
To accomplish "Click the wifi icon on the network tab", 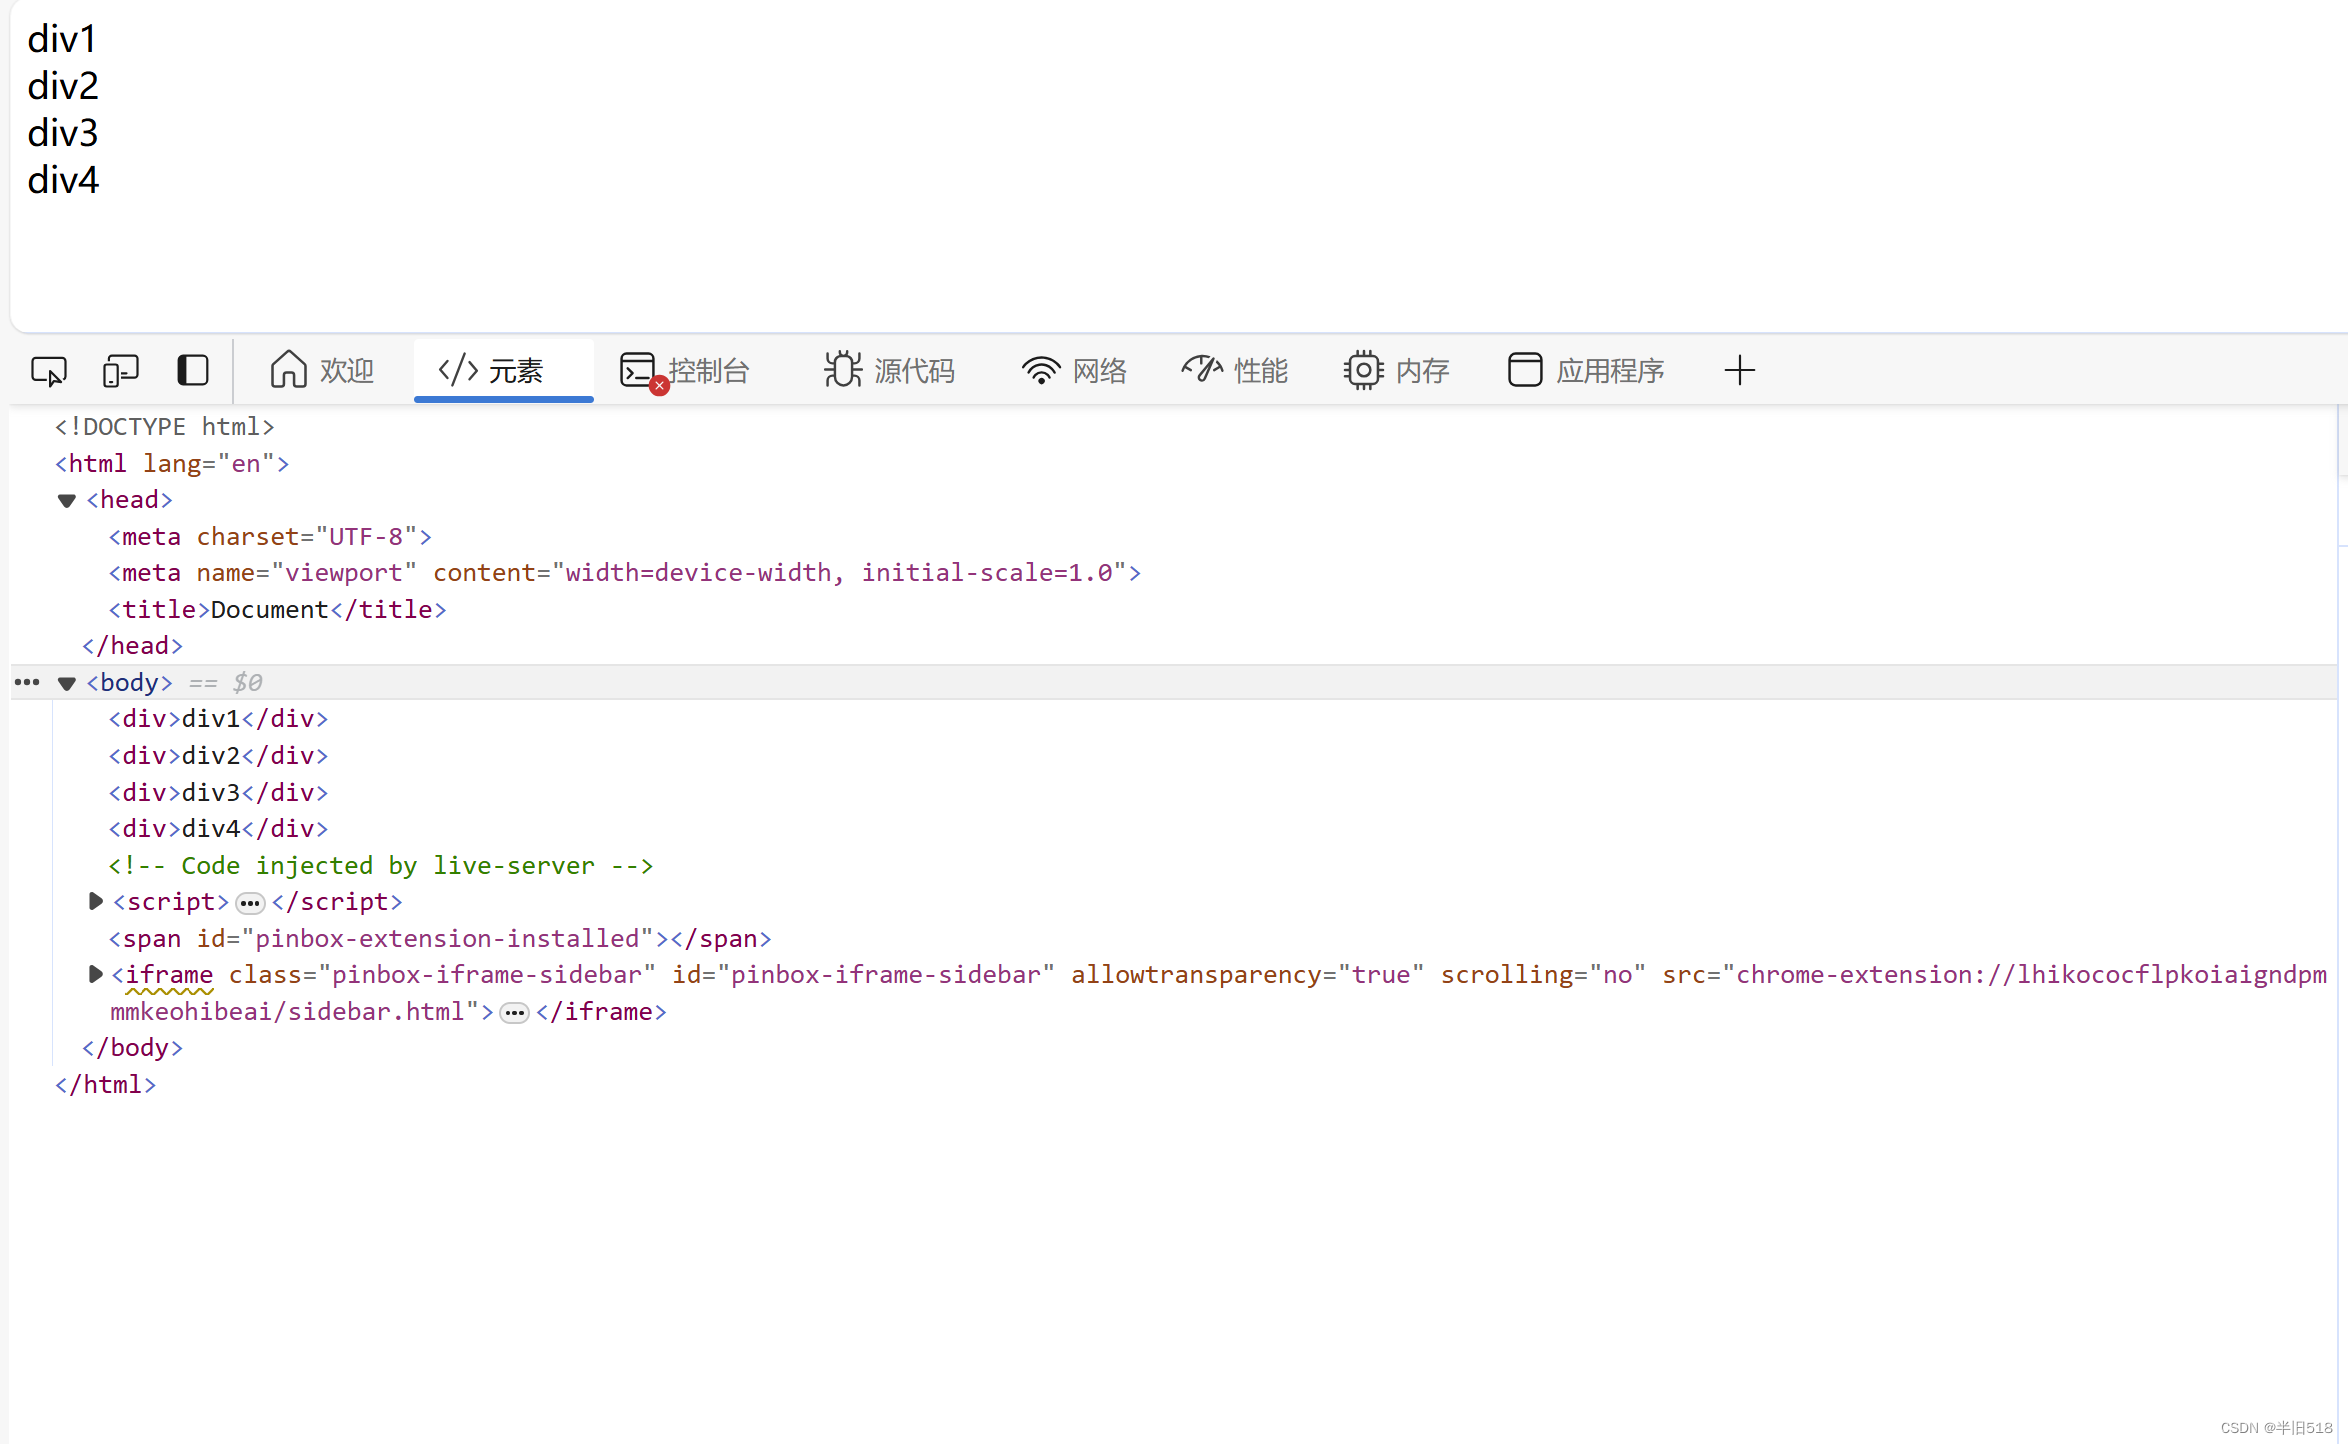I will click(1041, 370).
